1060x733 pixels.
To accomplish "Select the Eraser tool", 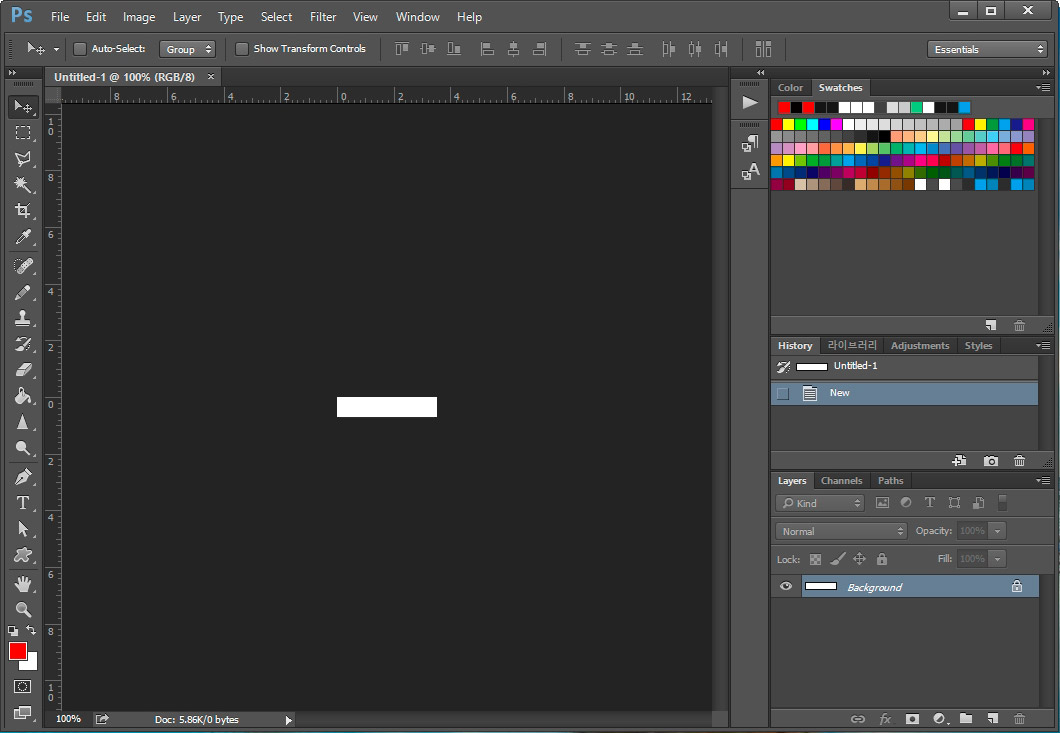I will (23, 370).
